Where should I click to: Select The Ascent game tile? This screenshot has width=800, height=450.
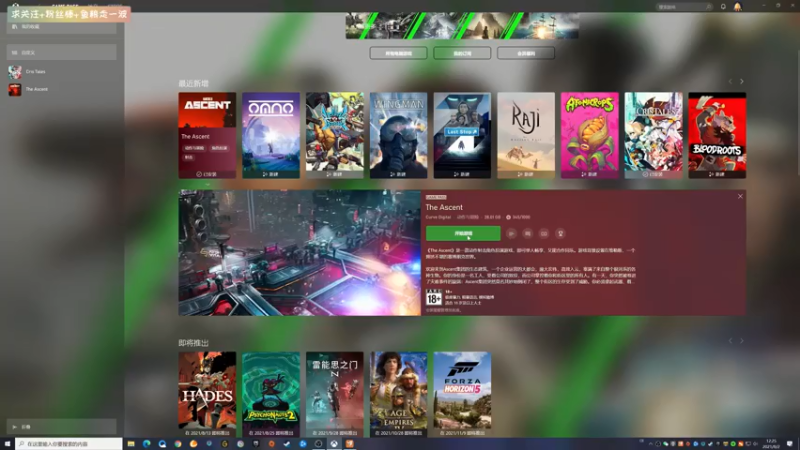point(207,135)
